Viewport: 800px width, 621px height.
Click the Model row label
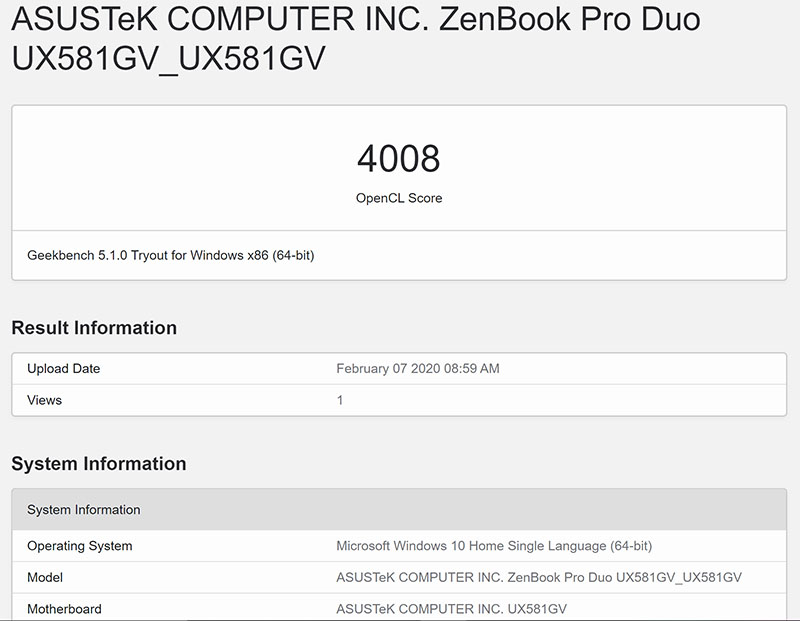[45, 577]
